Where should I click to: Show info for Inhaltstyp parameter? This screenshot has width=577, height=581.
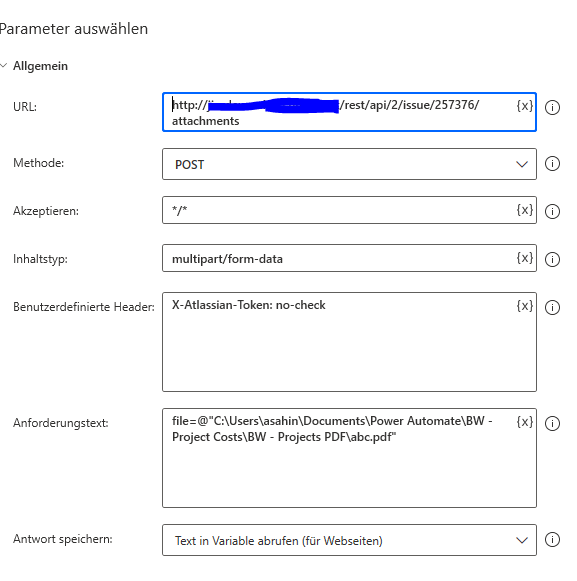[552, 259]
